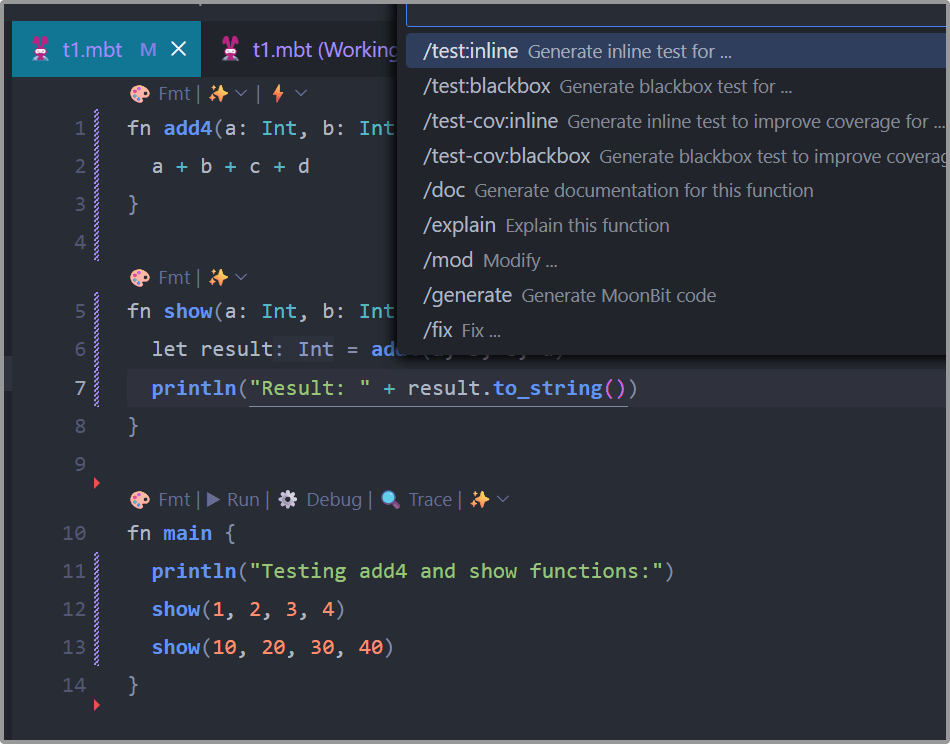
Task: Click the sparkles icon above show function
Action: coord(218,278)
